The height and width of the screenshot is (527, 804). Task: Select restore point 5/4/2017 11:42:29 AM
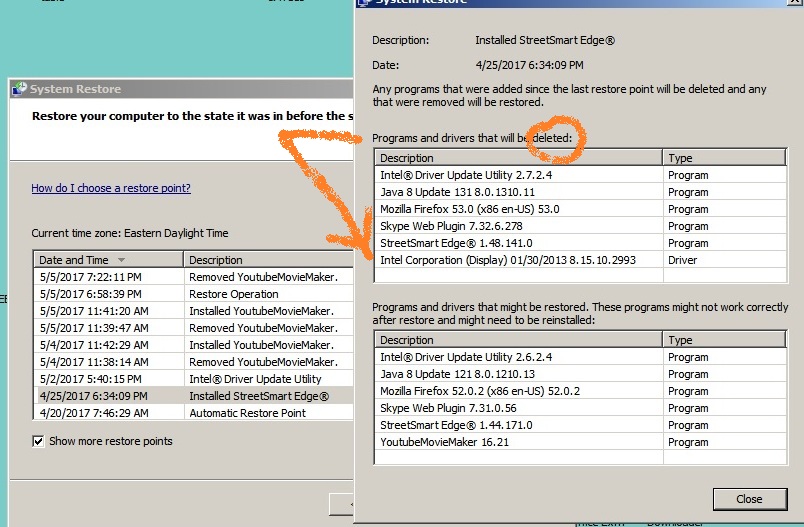[x=193, y=344]
